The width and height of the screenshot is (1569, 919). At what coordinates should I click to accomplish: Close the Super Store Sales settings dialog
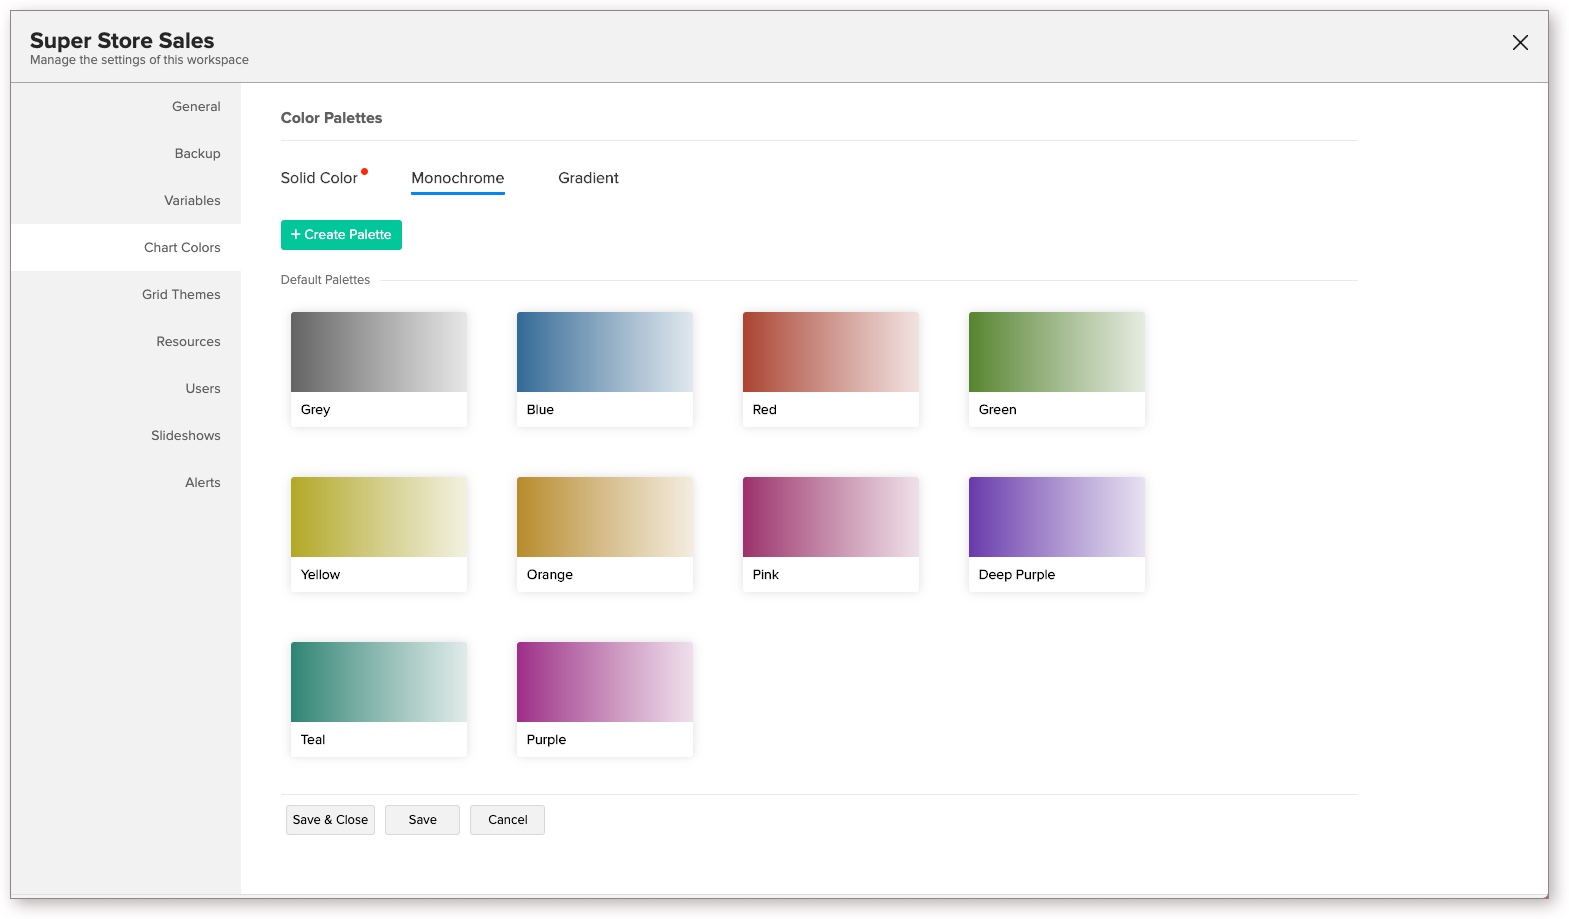[1520, 42]
